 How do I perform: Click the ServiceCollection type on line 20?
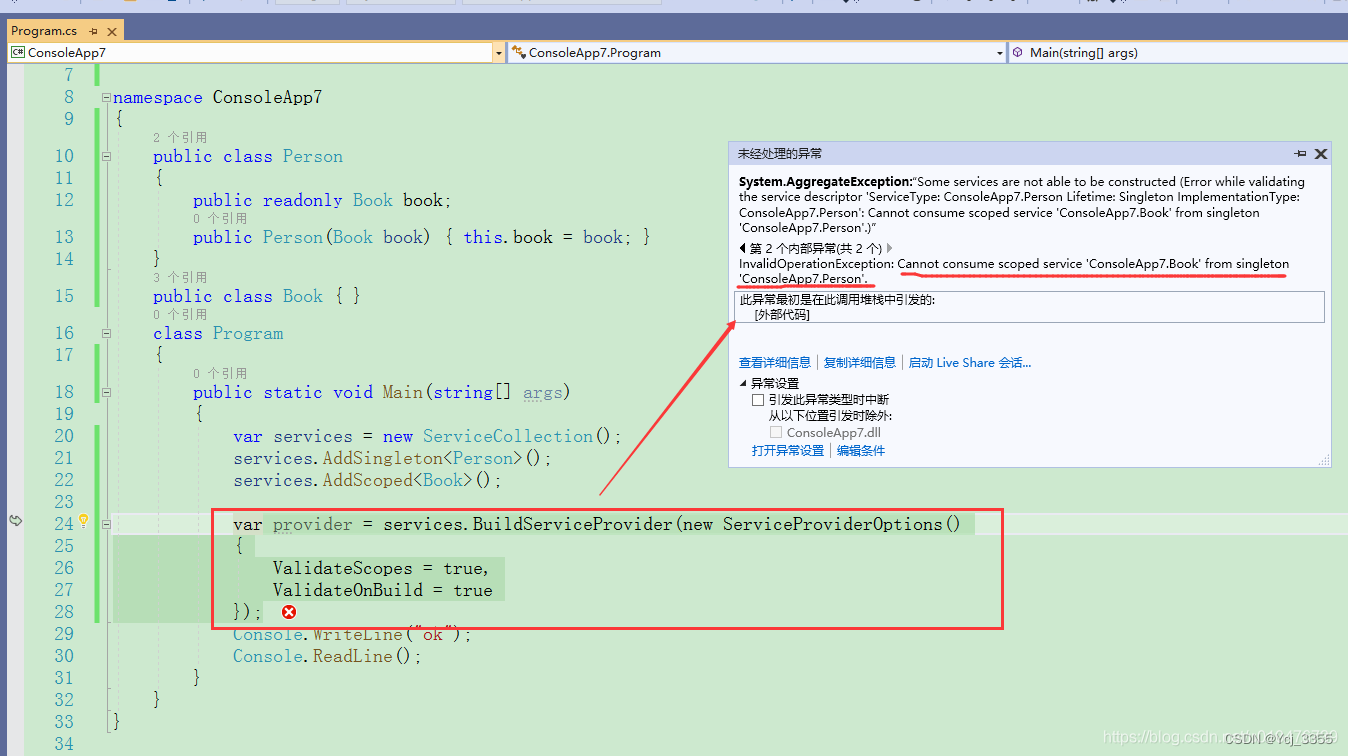pos(508,436)
